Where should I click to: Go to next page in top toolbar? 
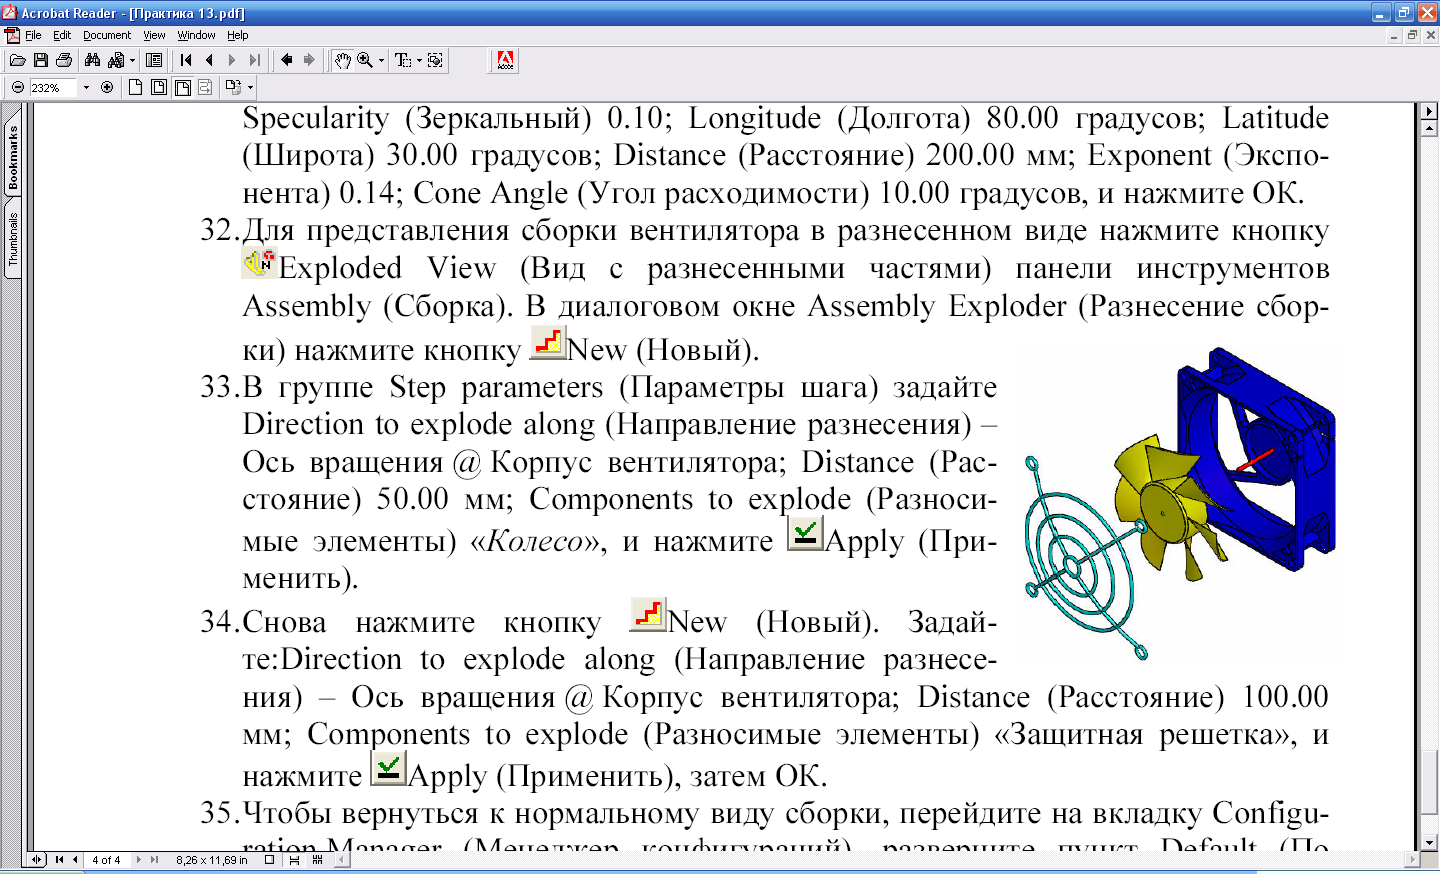pos(232,61)
